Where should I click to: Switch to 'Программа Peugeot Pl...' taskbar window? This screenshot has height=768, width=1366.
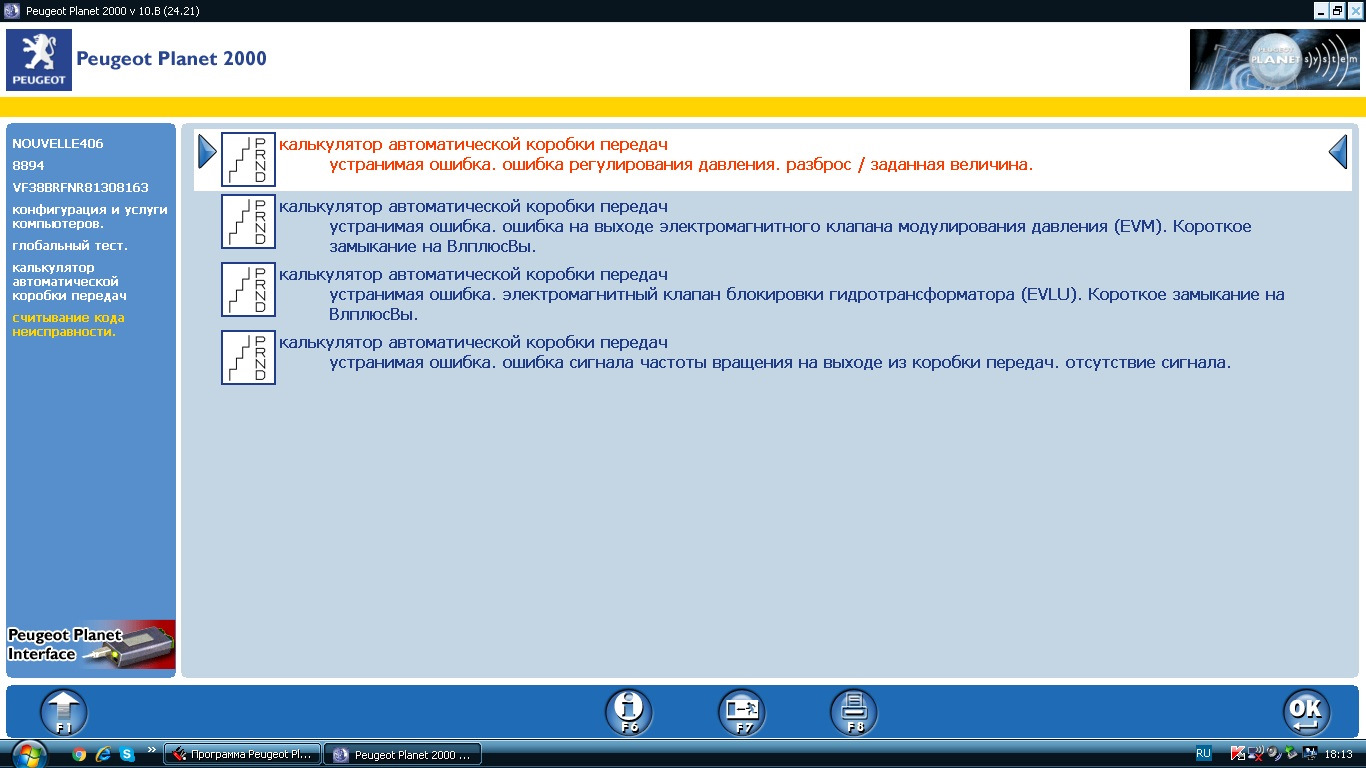243,755
